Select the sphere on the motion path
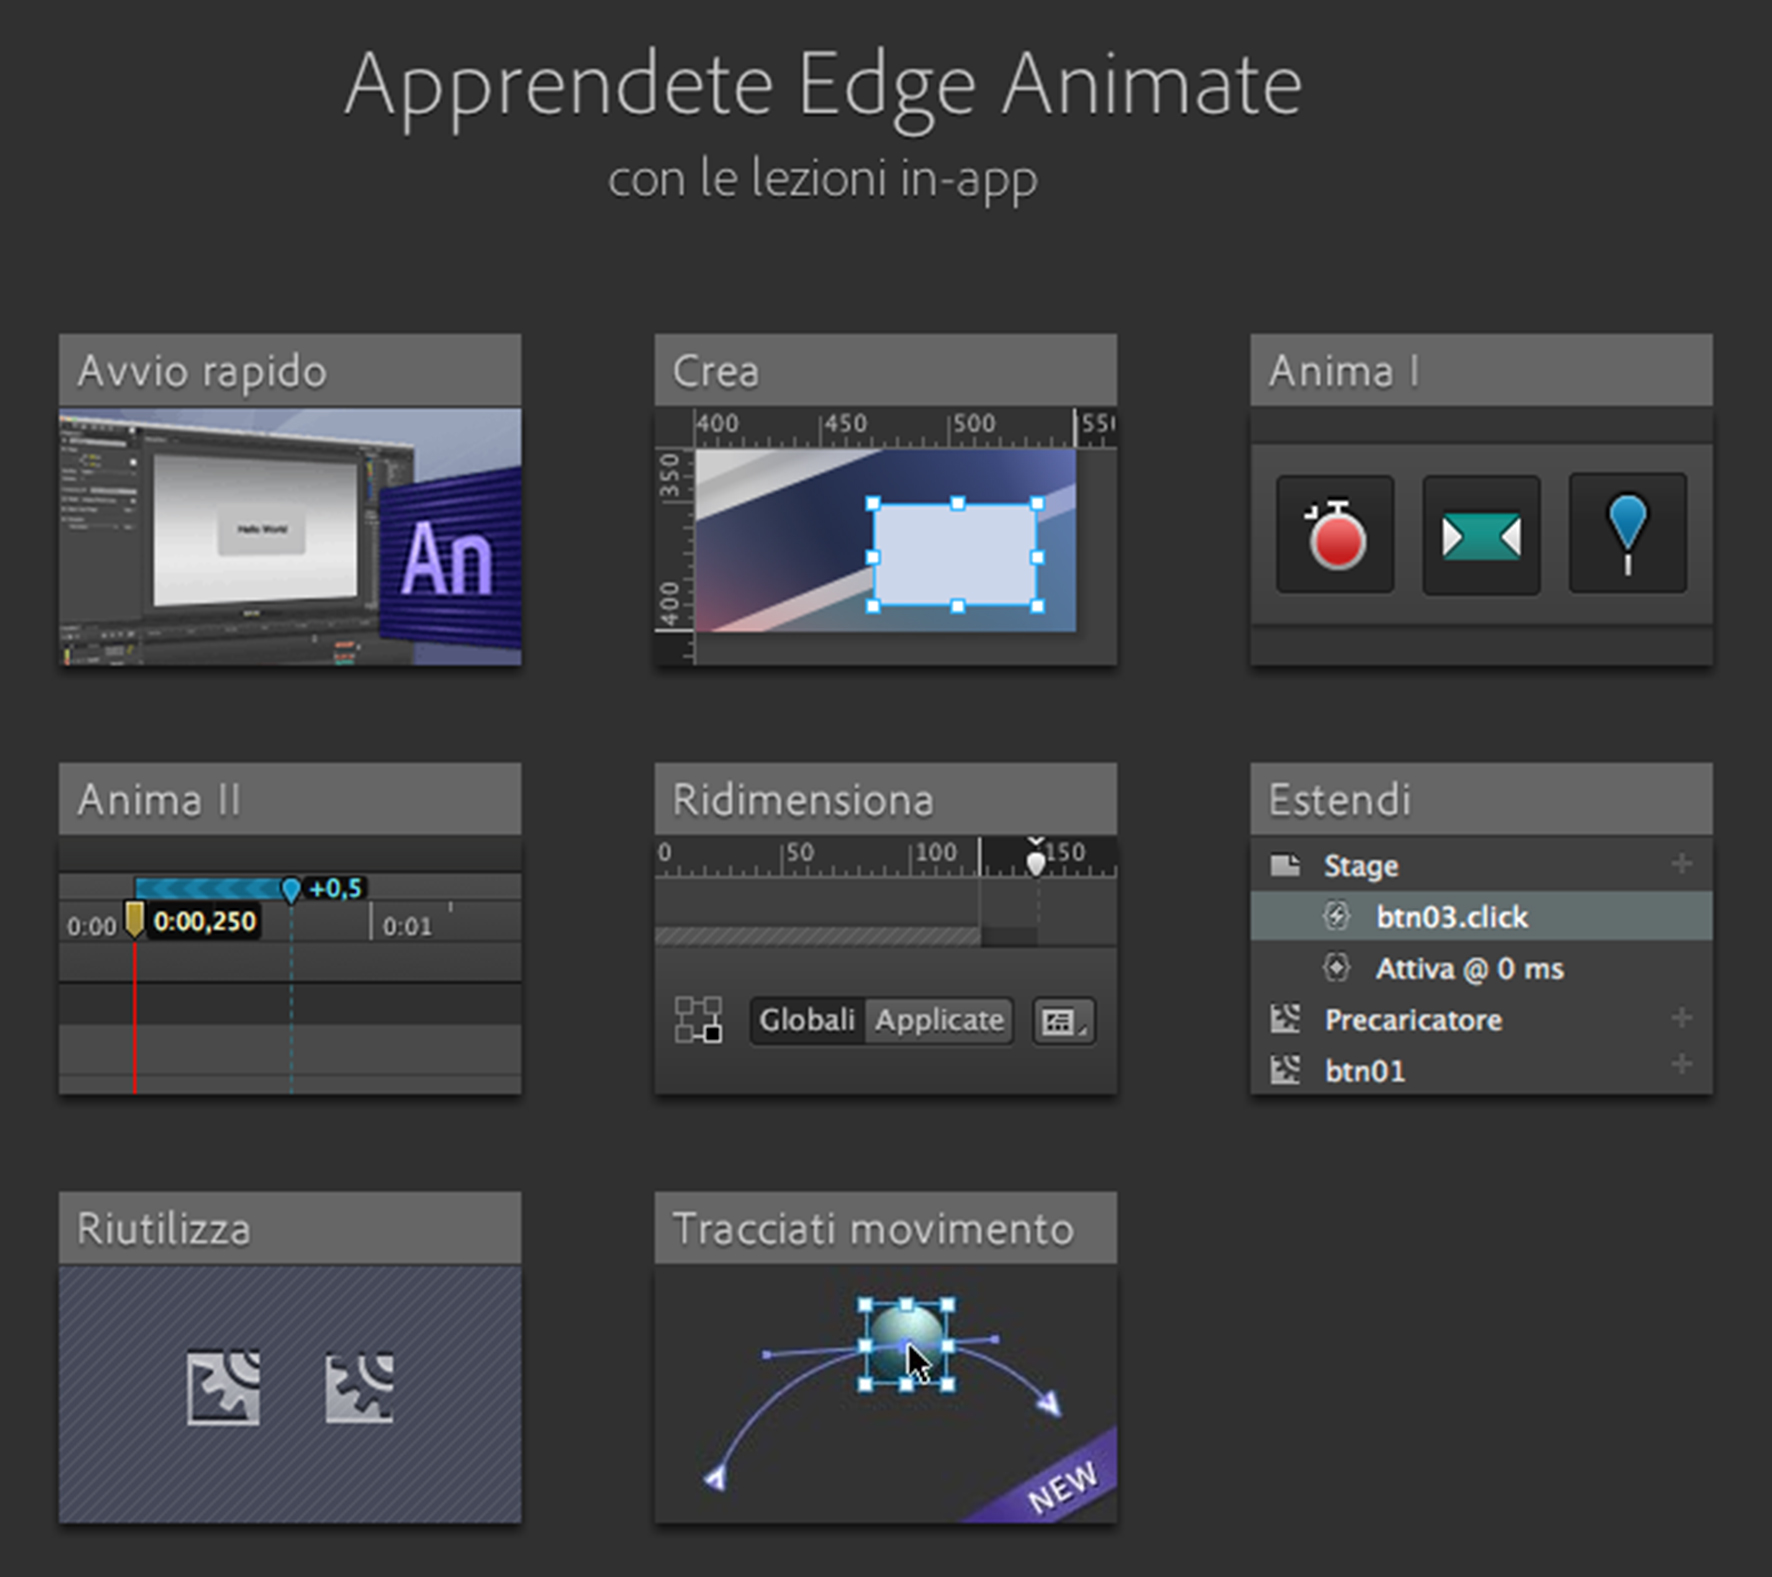This screenshot has height=1577, width=1772. 906,1345
